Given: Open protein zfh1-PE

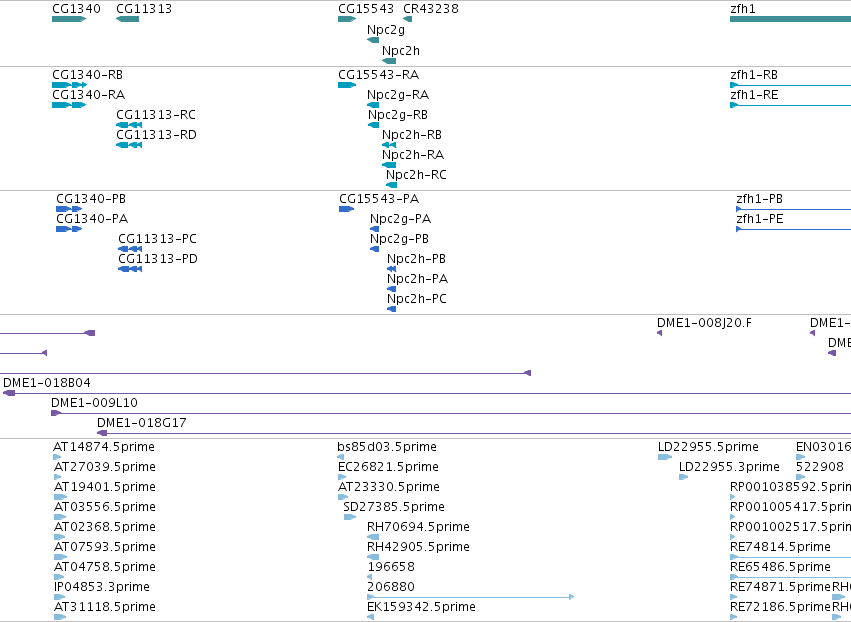Looking at the screenshot, I should click(760, 219).
